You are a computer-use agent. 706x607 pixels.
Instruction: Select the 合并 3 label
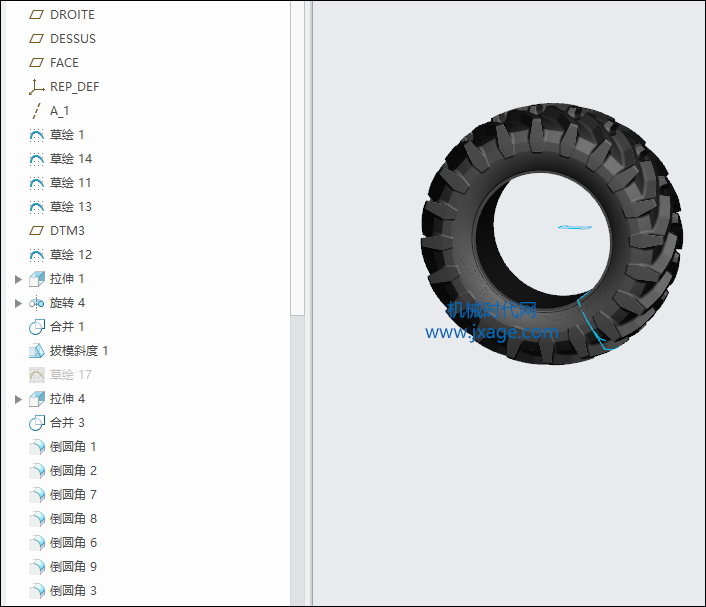67,422
